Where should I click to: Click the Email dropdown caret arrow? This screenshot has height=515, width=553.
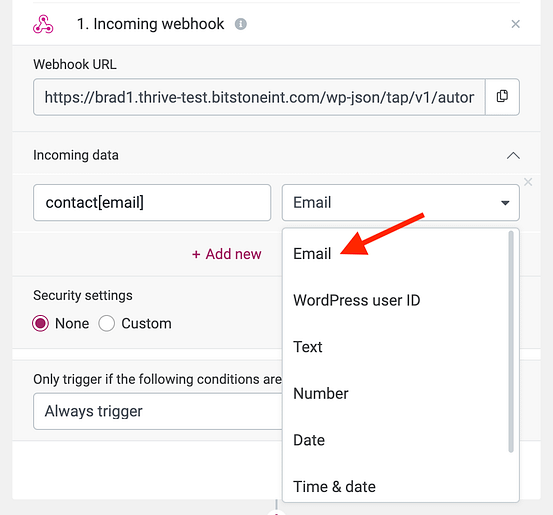505,203
